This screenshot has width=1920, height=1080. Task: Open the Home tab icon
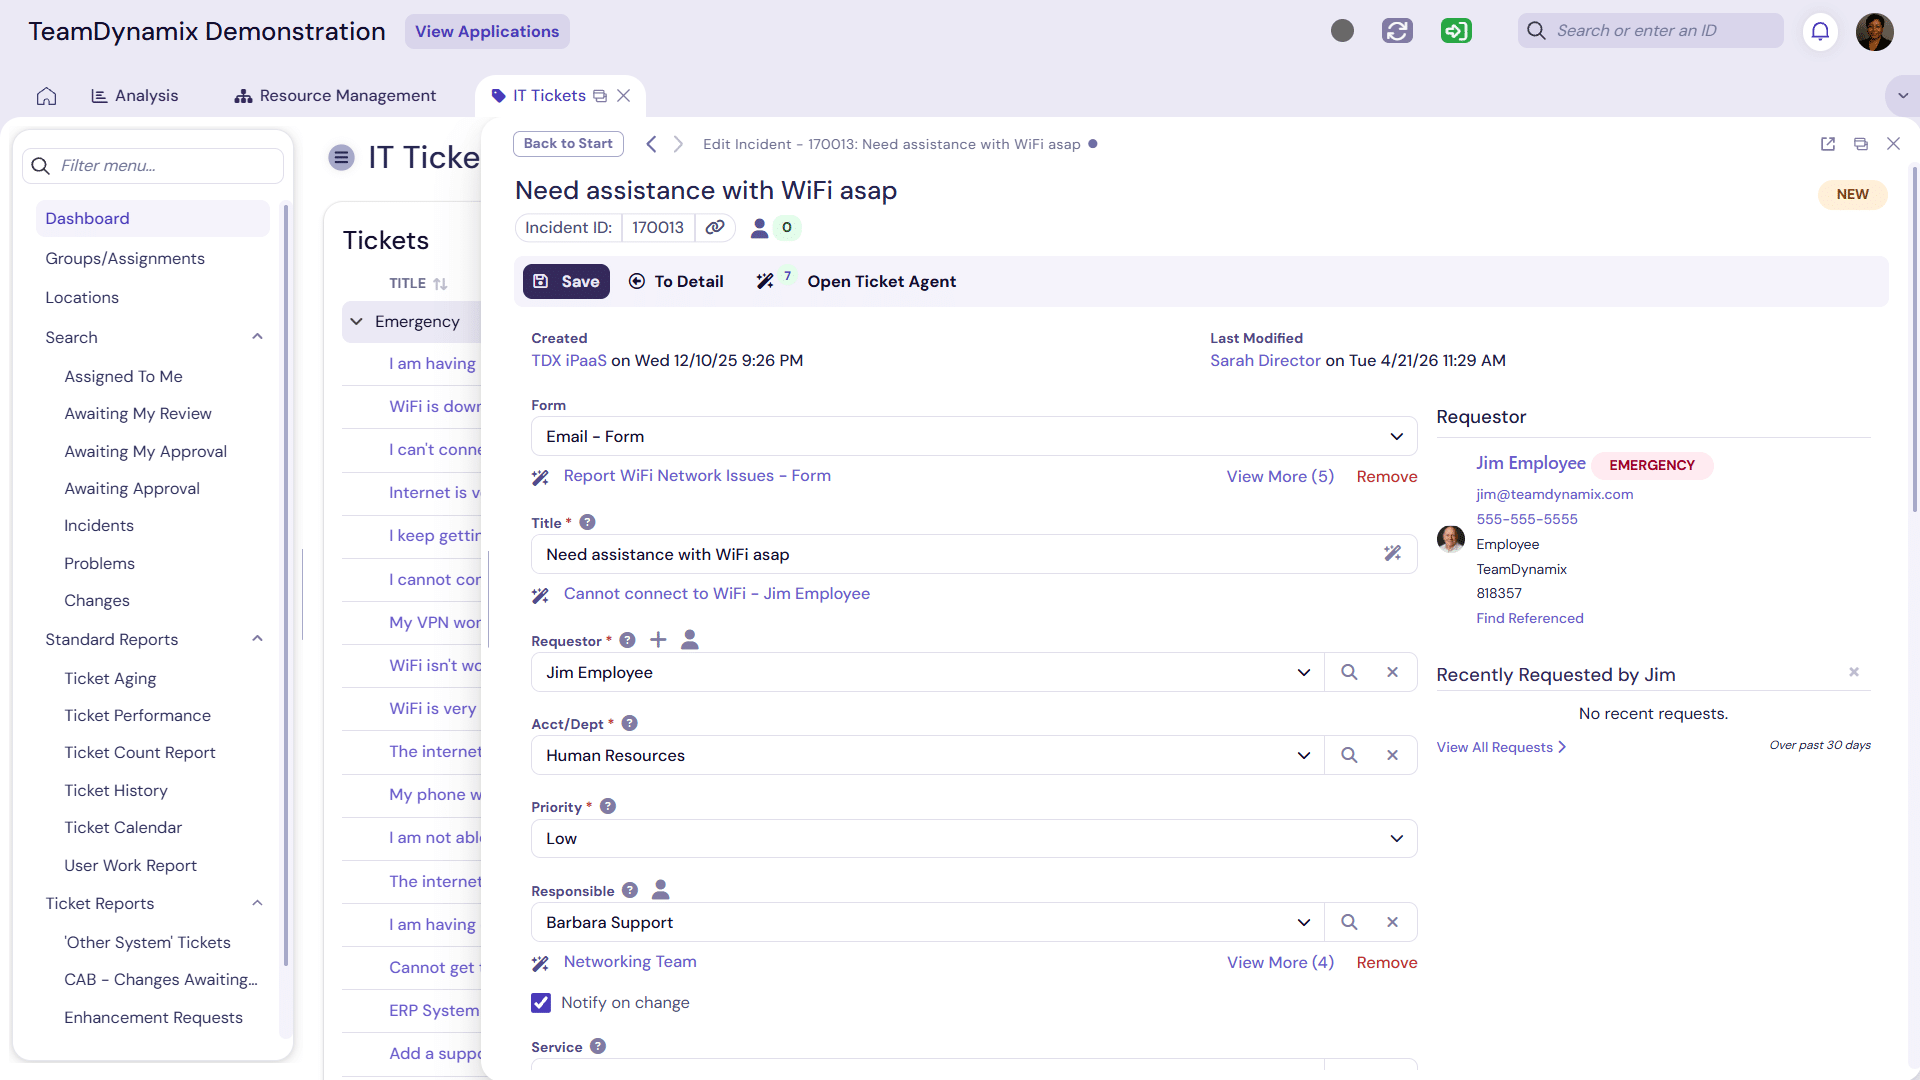click(x=46, y=96)
